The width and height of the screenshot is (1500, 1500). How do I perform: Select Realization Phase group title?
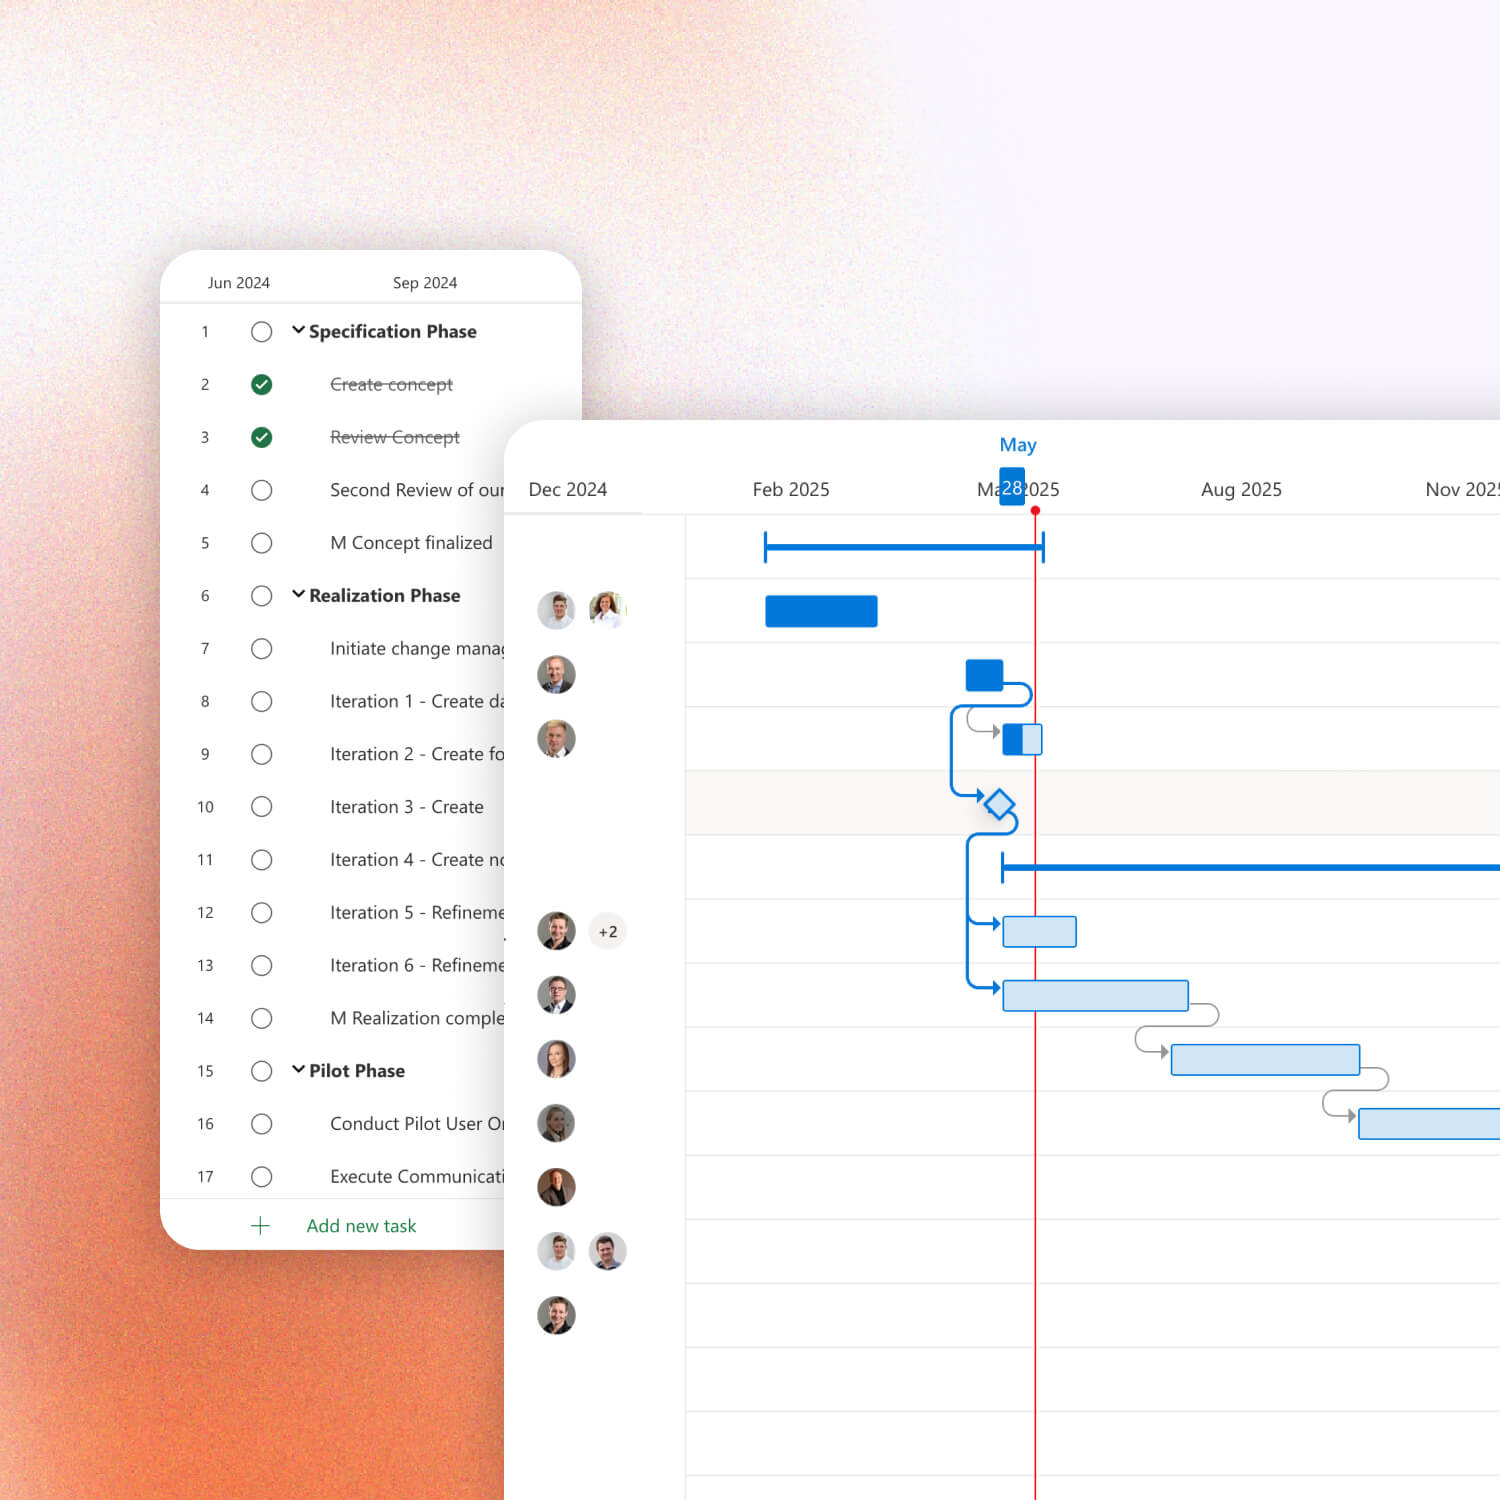(384, 596)
